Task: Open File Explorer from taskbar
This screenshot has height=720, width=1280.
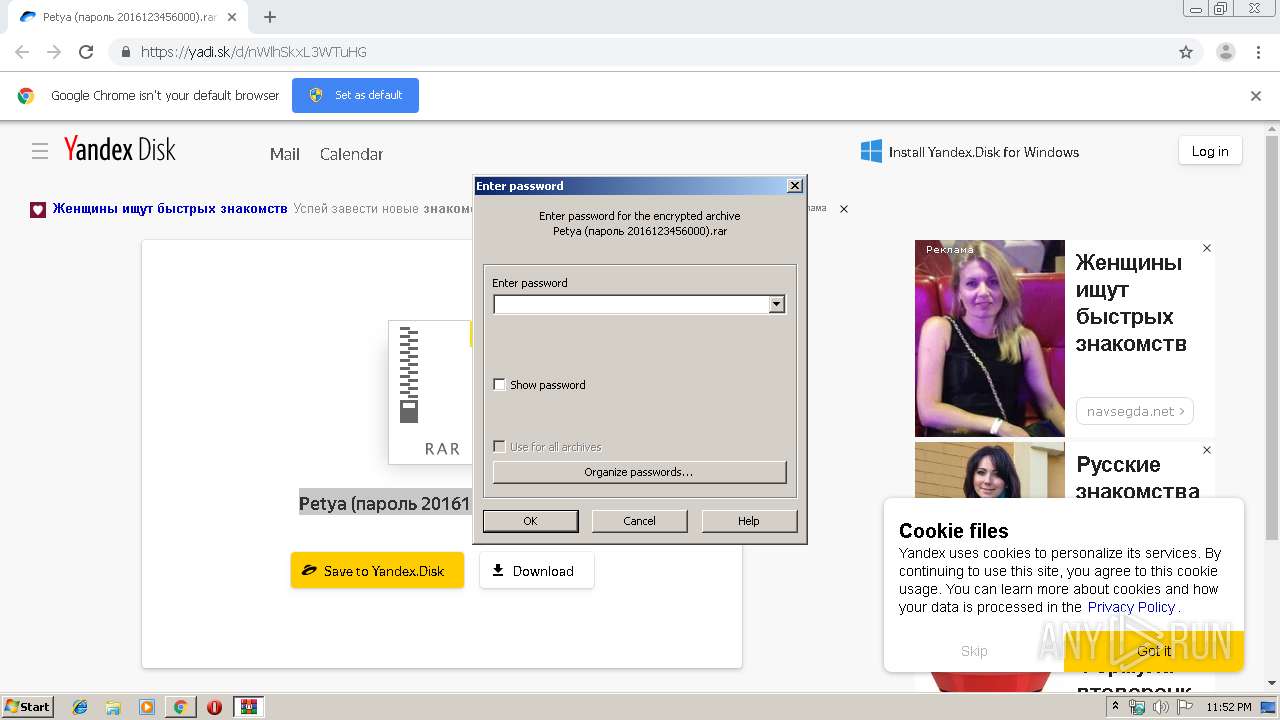Action: point(113,707)
